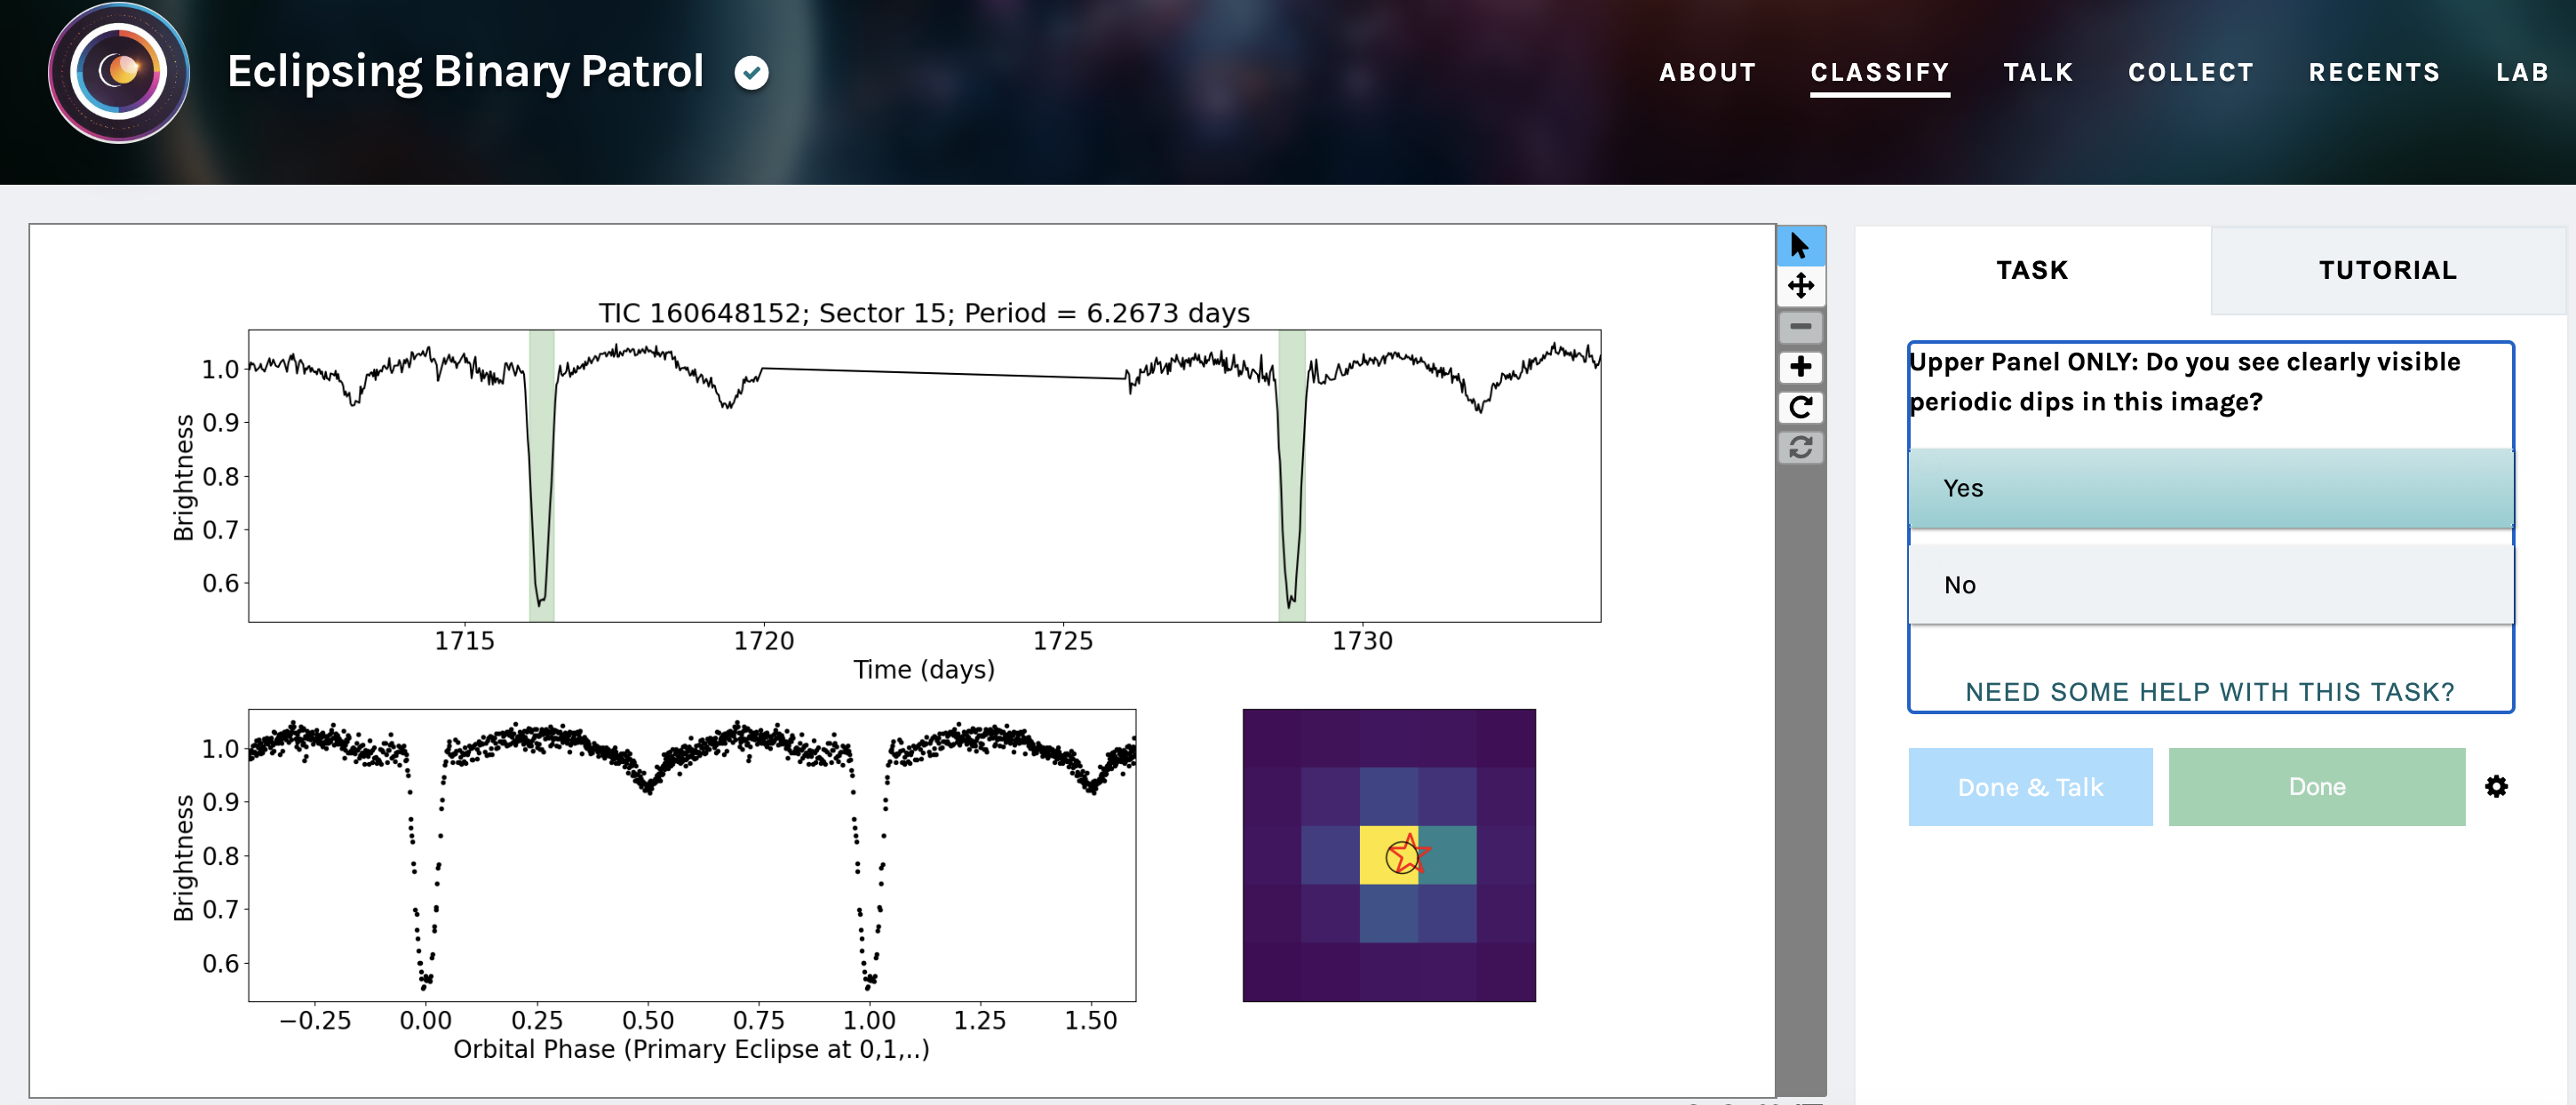The image size is (2576, 1105).
Task: Choose the No answer option
Action: coord(2210,585)
